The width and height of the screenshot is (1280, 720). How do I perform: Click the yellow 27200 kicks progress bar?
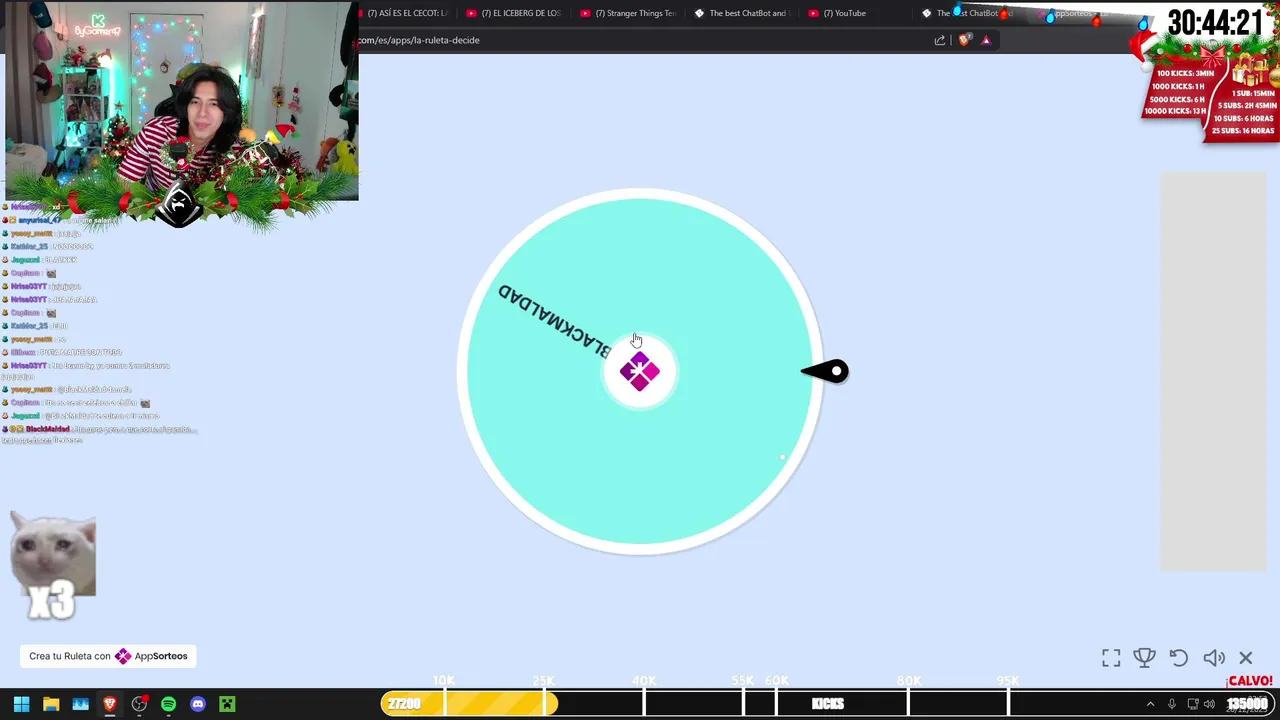(469, 704)
